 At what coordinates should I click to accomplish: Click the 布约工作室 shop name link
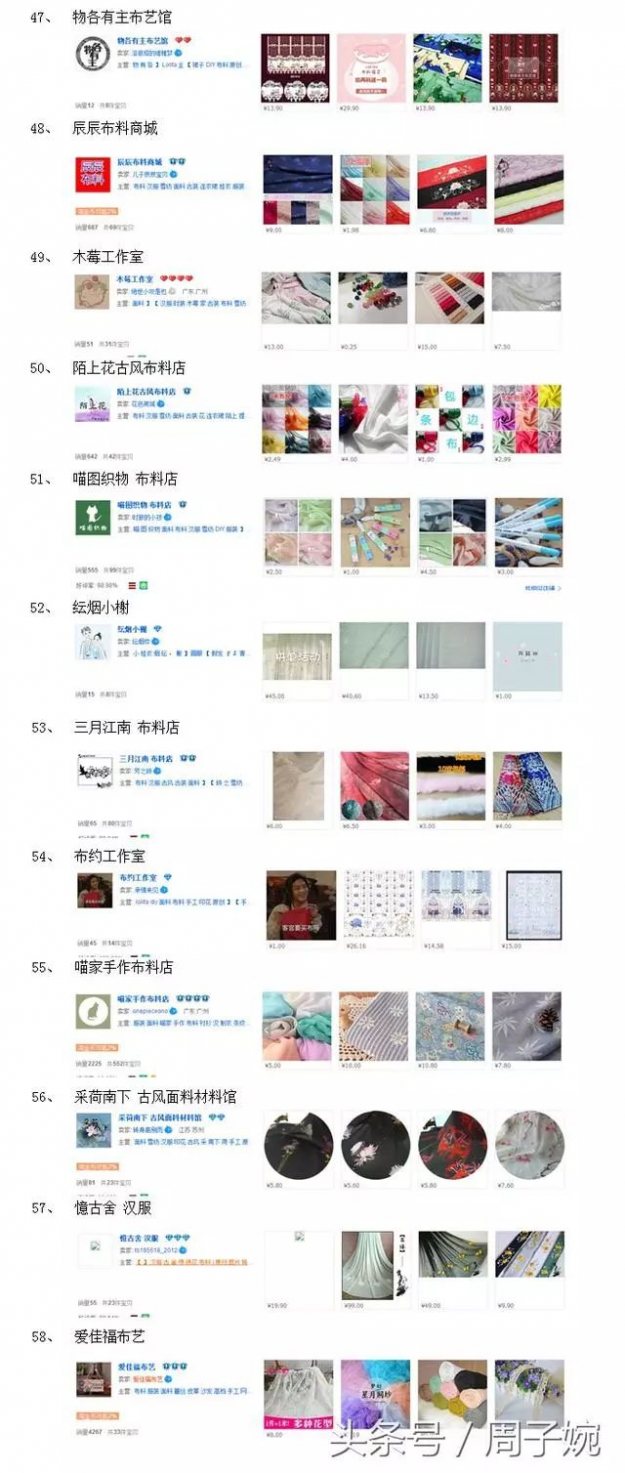(x=139, y=877)
